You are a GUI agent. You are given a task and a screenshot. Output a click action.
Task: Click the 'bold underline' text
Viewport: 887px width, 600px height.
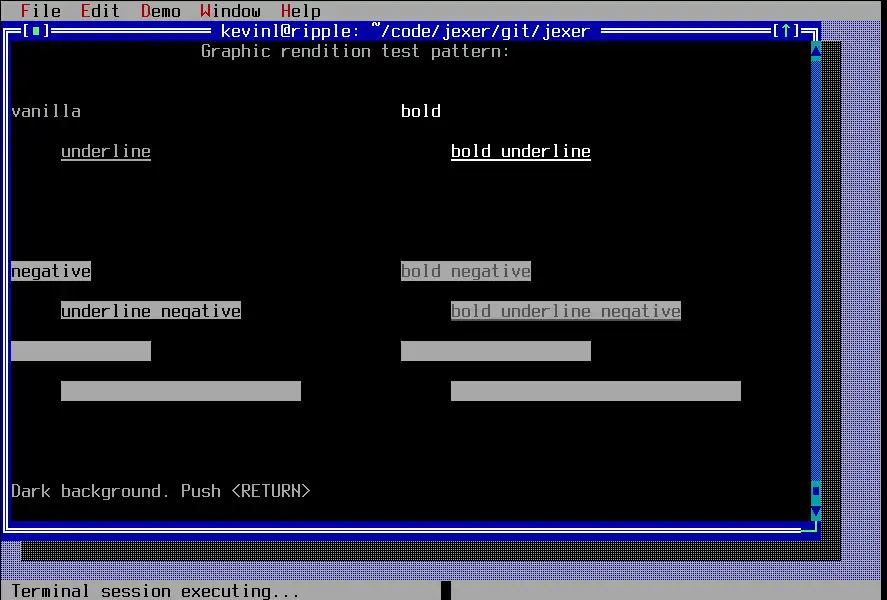[x=521, y=152]
